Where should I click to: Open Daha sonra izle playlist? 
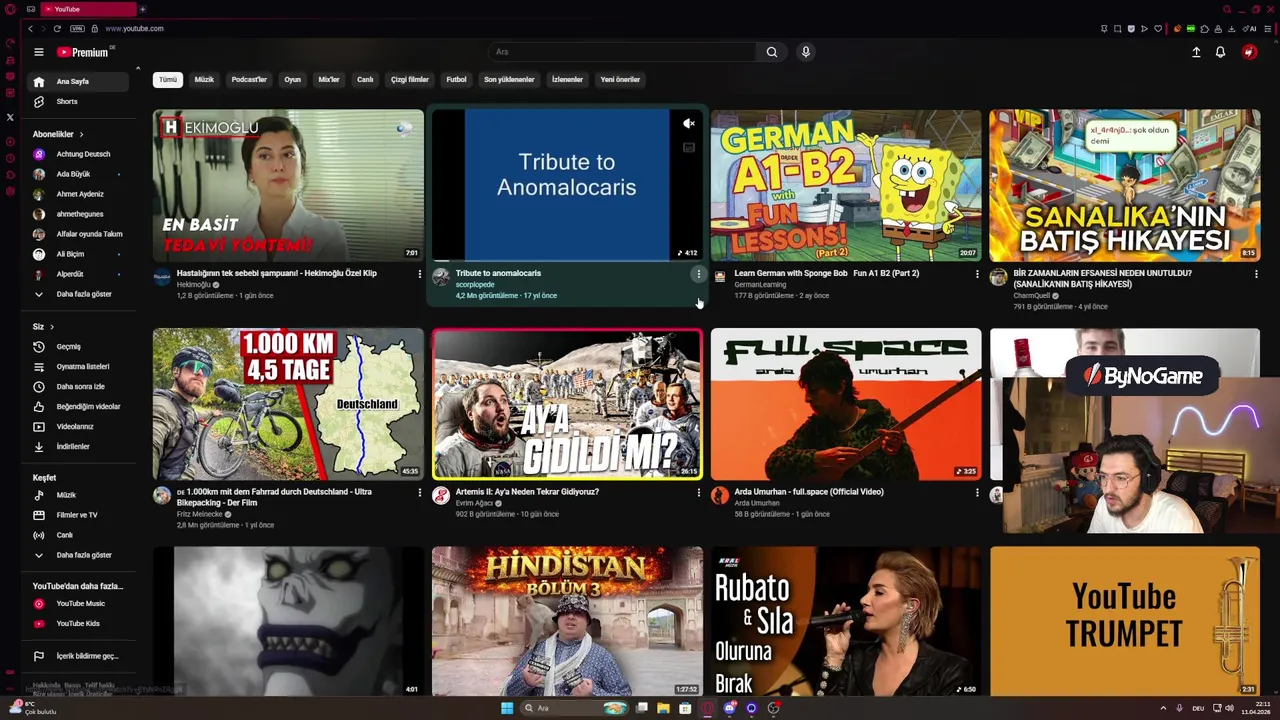(x=80, y=387)
